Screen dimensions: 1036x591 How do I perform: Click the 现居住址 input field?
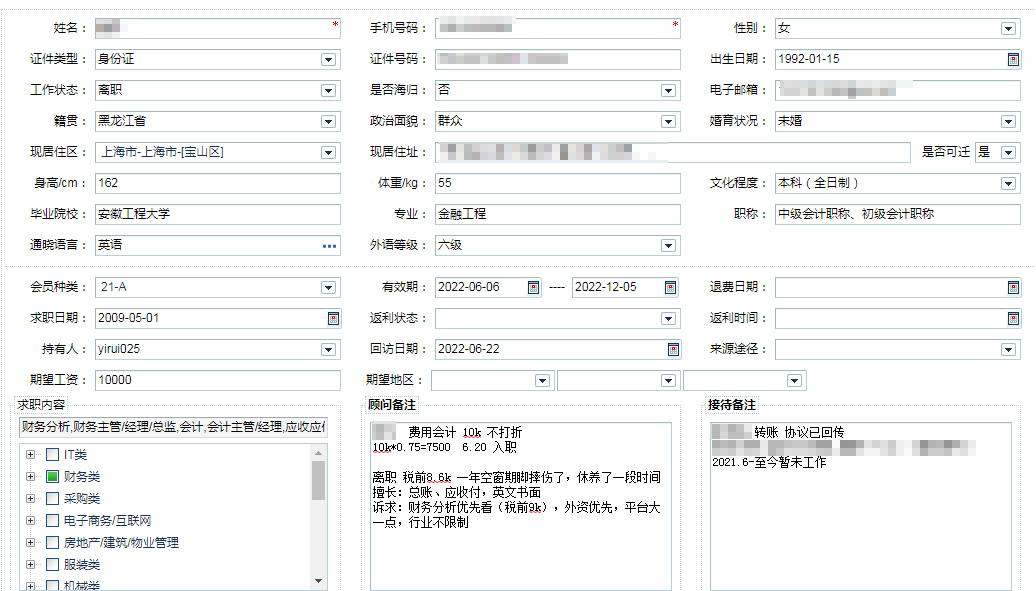pos(673,153)
